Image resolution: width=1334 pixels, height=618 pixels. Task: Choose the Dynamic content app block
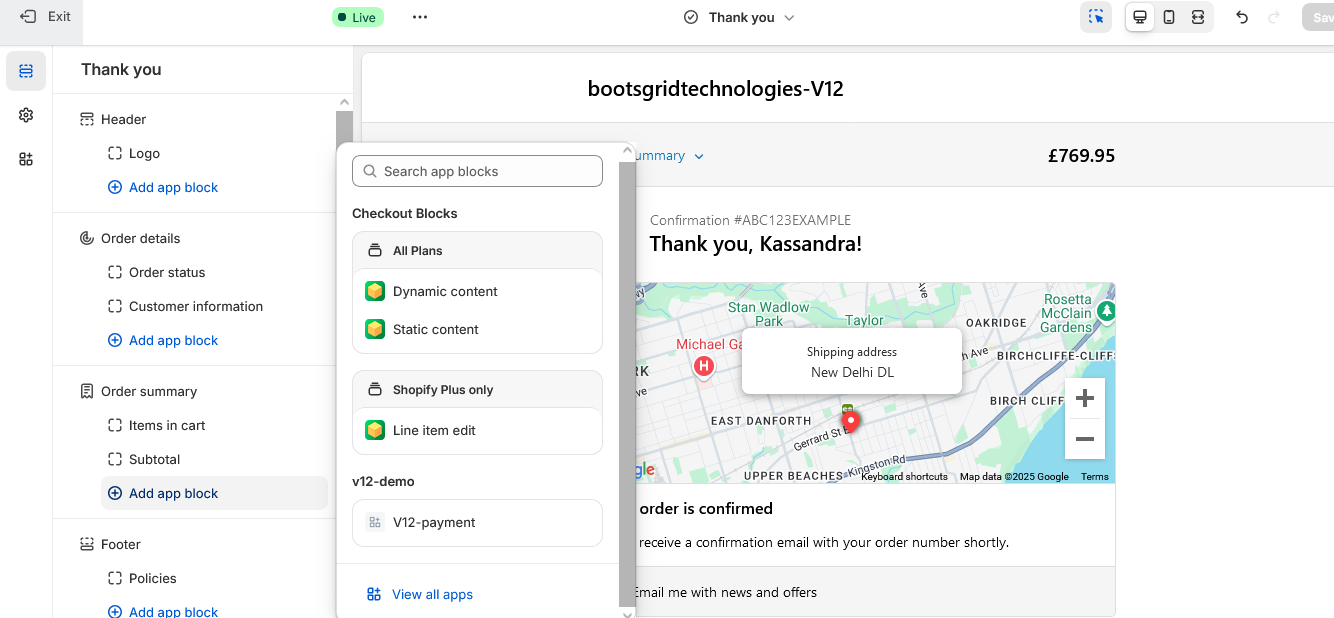477,291
